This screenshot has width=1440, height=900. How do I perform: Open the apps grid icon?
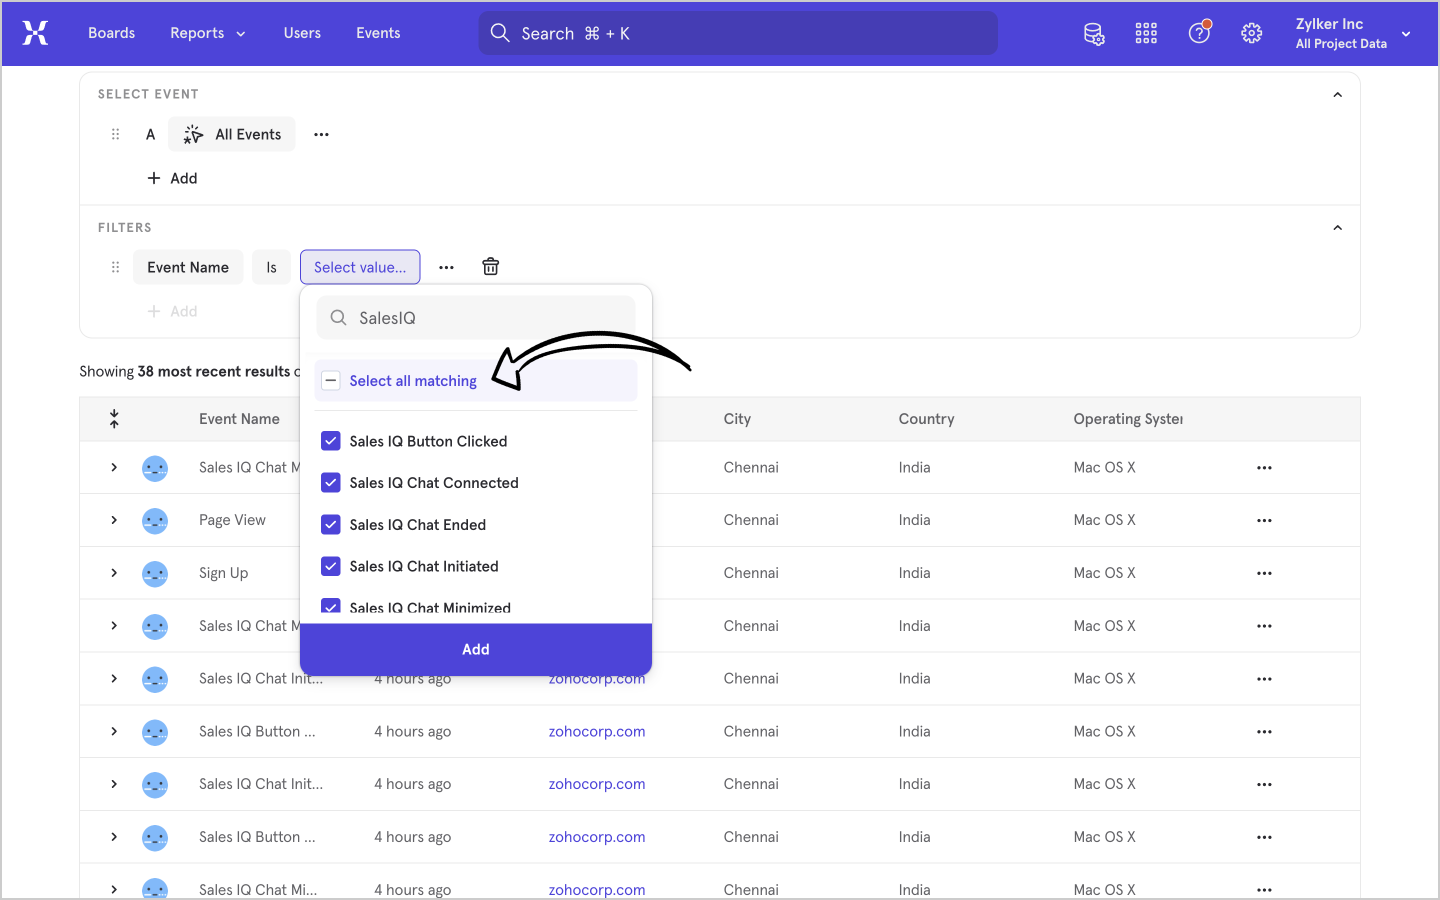(1146, 33)
